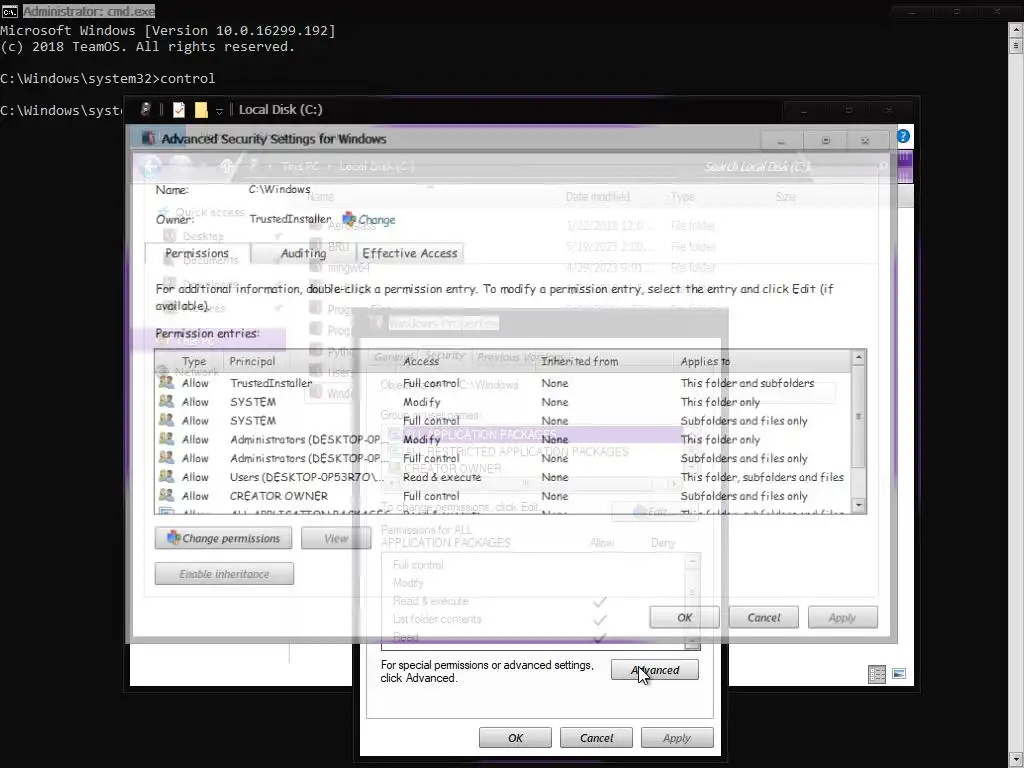Image resolution: width=1024 pixels, height=768 pixels.
Task: Click Apply in Advanced Security Settings
Action: (x=842, y=617)
